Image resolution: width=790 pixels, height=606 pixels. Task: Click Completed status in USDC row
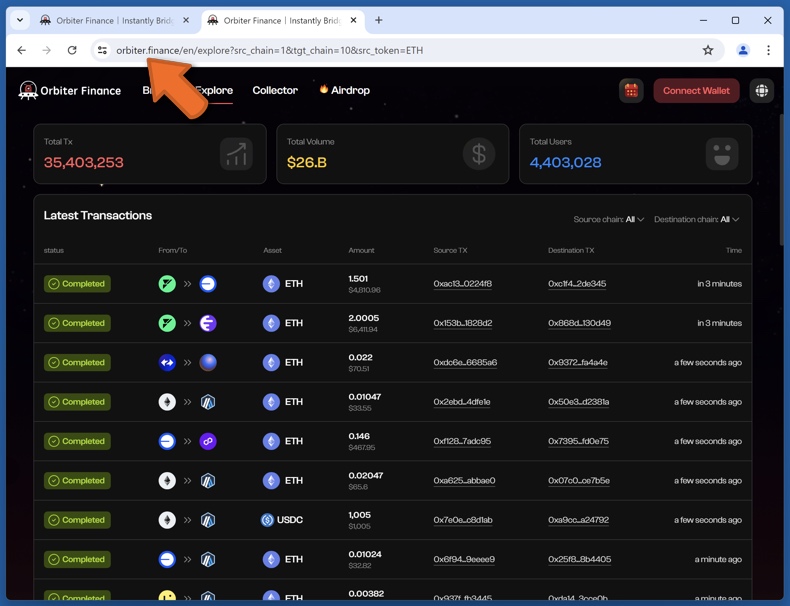(77, 520)
